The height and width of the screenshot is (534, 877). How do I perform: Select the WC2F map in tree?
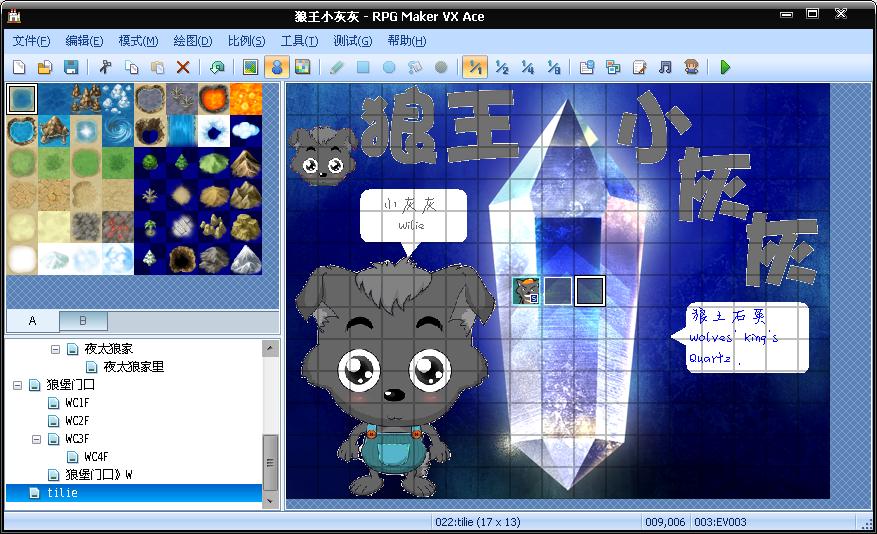(x=77, y=420)
